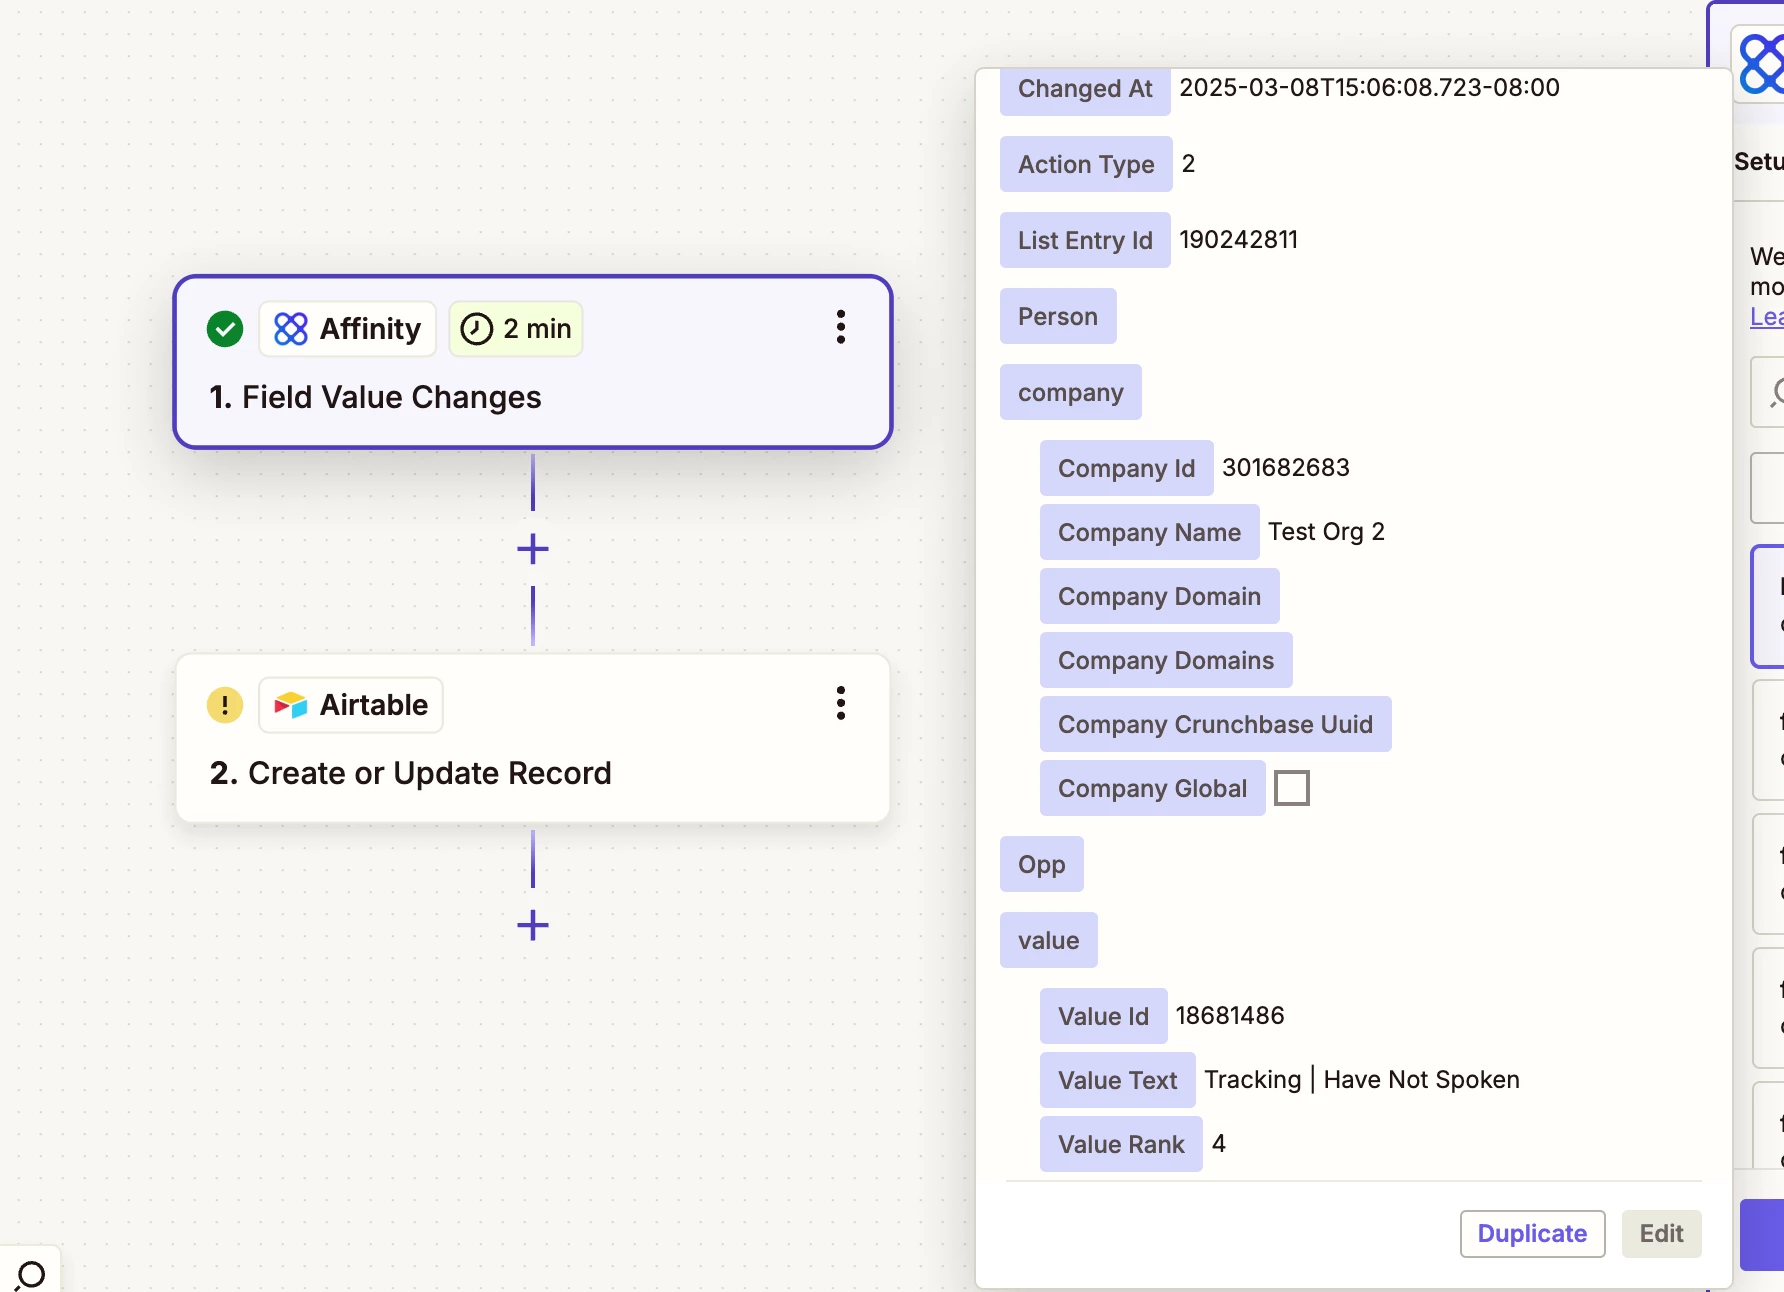Screen dimensions: 1784x1292
Task: Click the Duplicate button
Action: (x=1533, y=1234)
